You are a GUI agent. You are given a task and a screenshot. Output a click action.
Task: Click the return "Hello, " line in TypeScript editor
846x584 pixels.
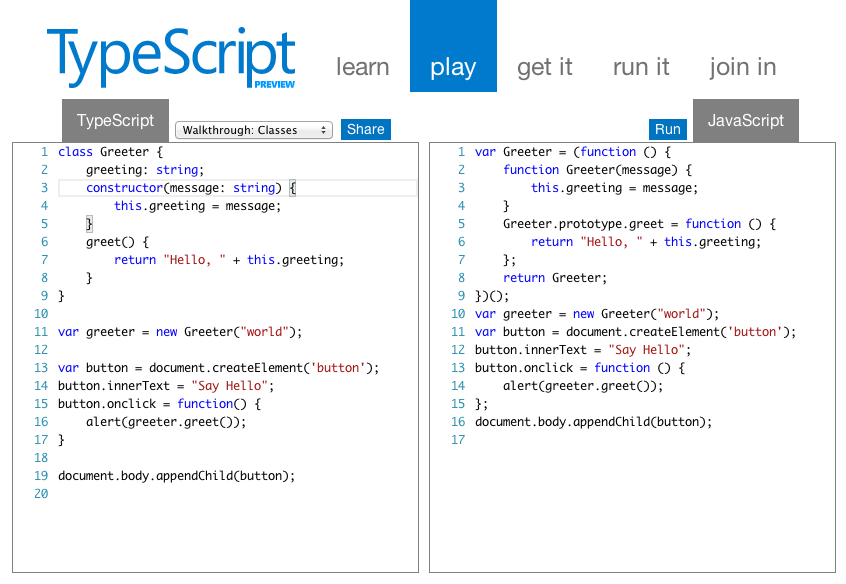pos(229,260)
